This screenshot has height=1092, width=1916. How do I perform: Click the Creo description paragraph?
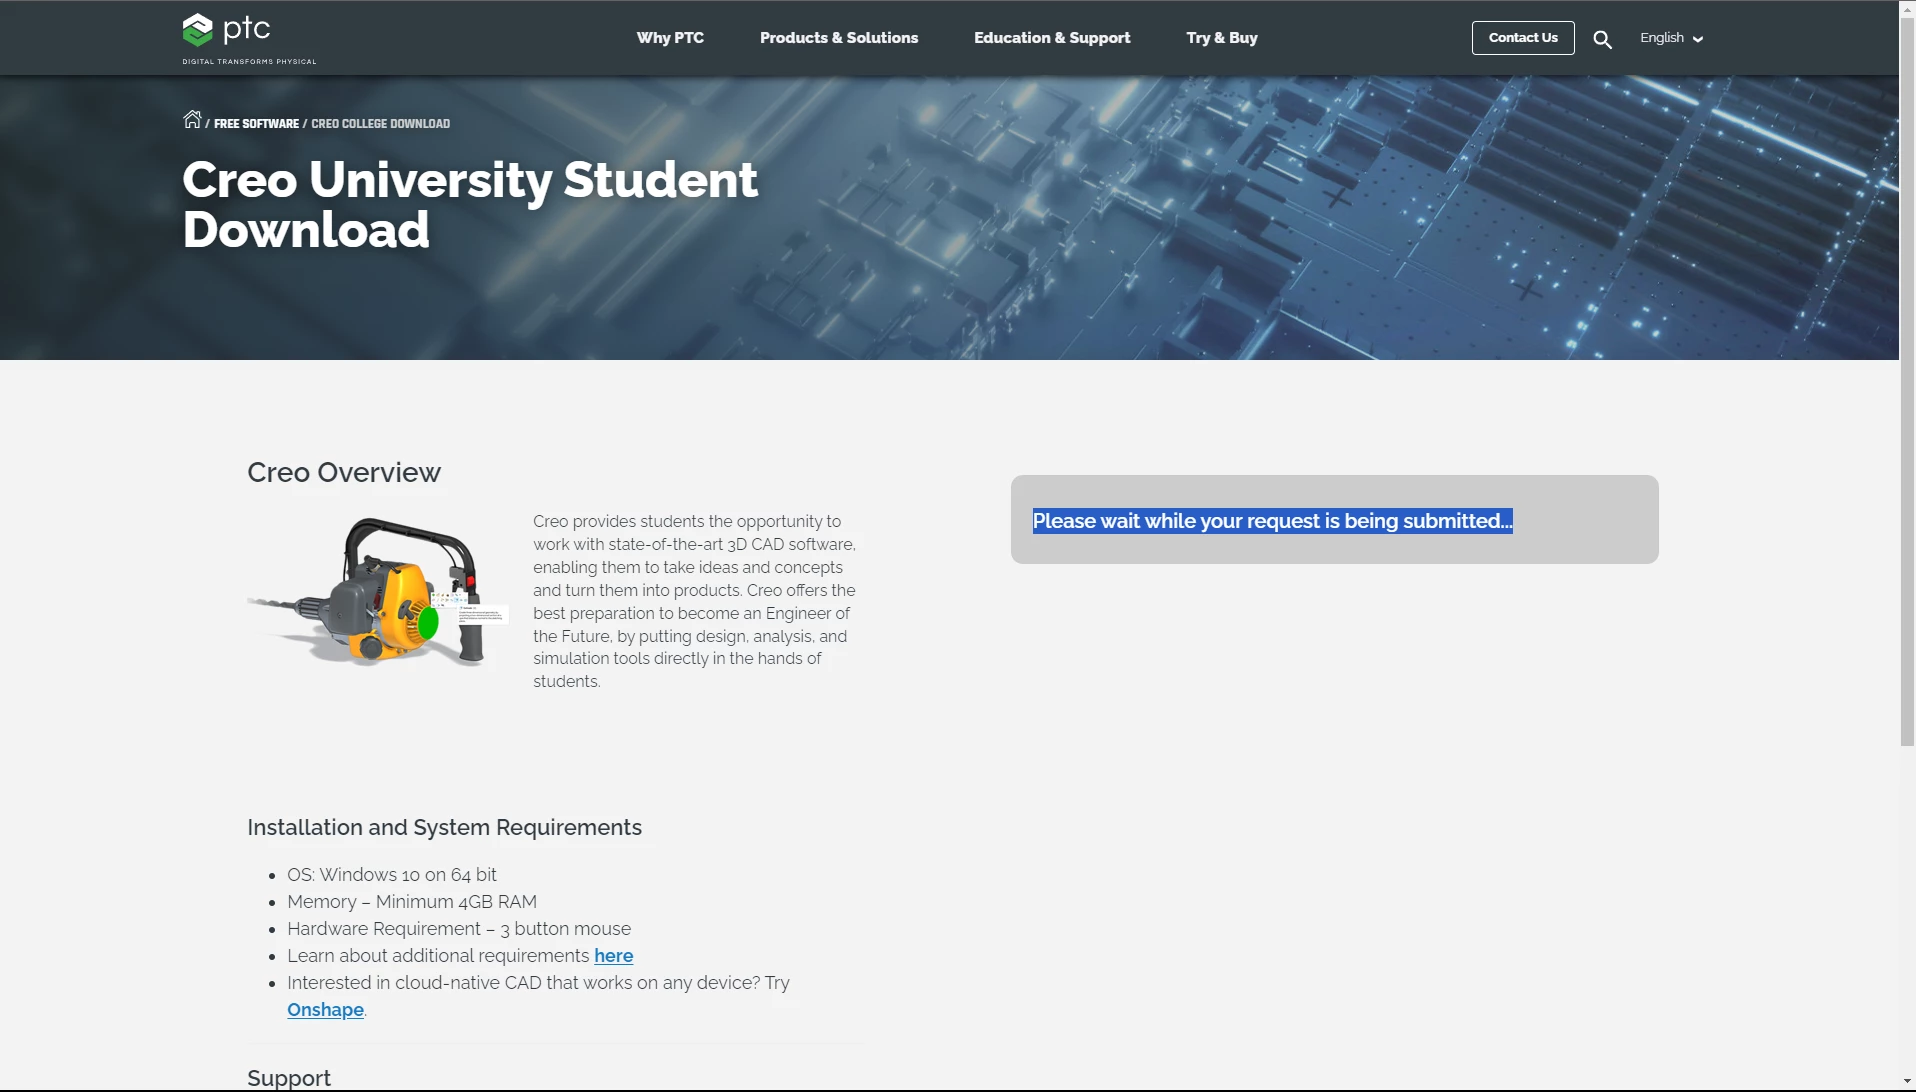coord(694,602)
